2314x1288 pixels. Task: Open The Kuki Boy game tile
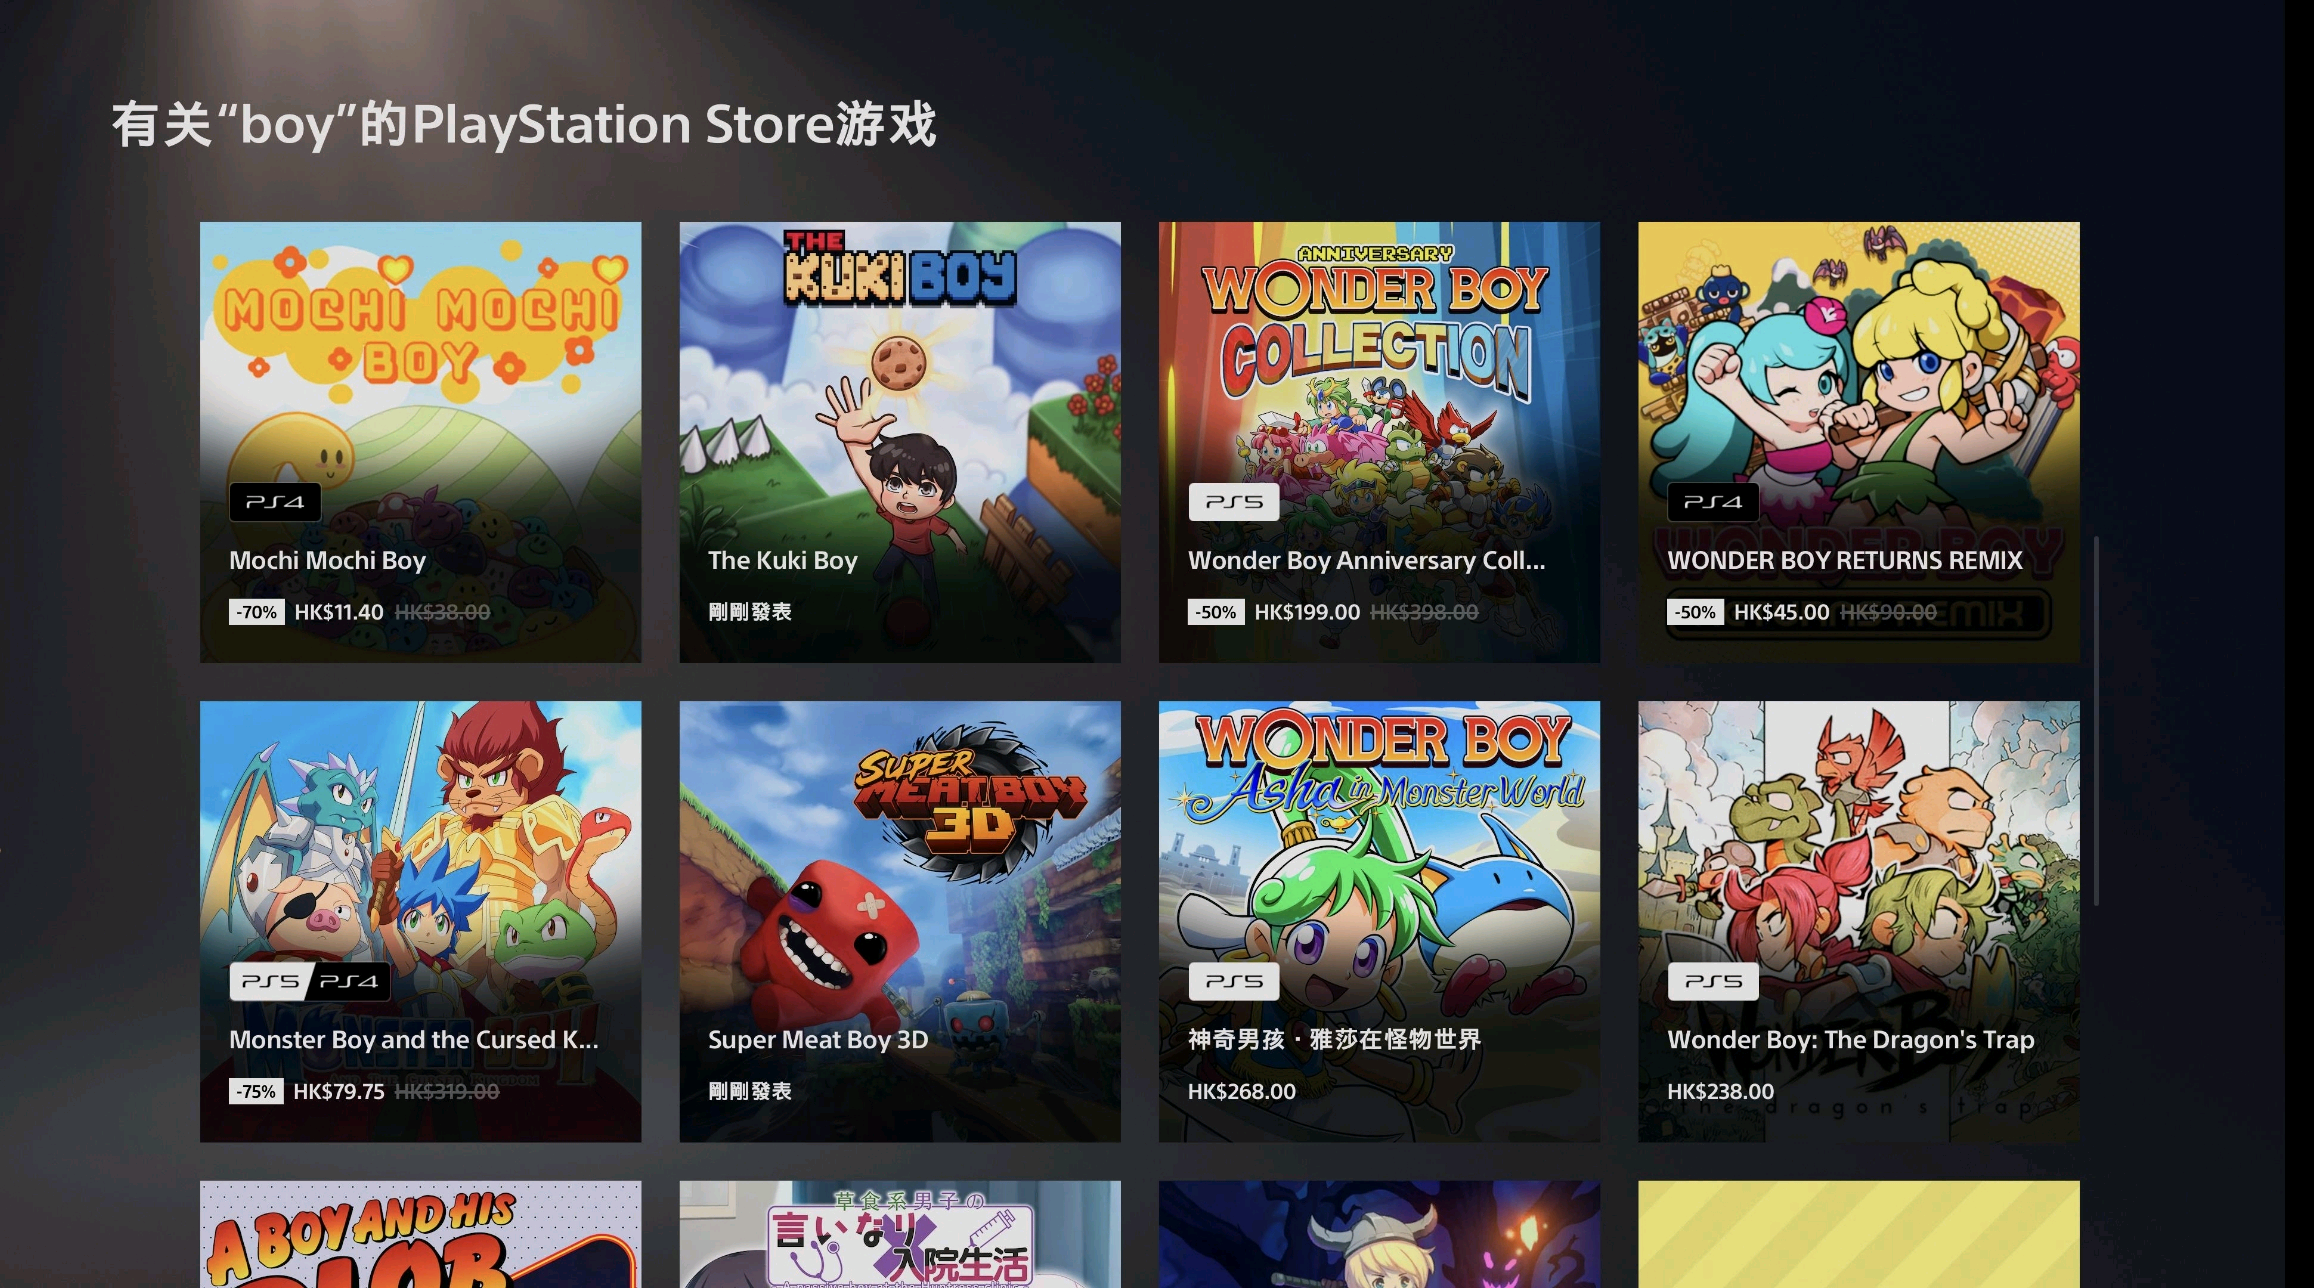[900, 442]
